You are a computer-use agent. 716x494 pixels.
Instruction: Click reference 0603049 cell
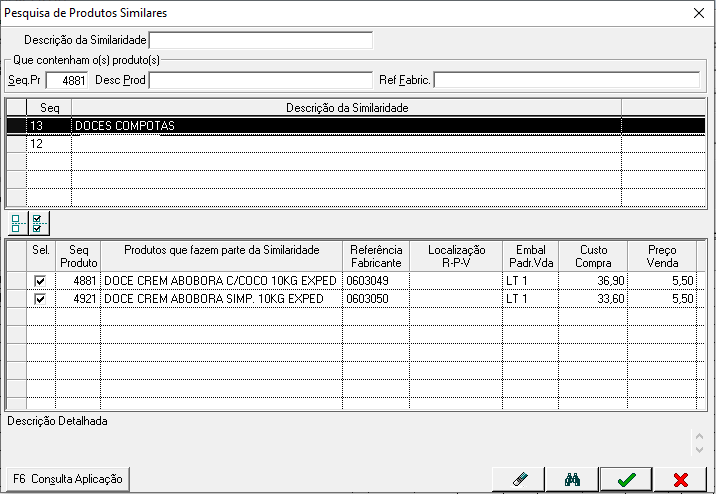[x=376, y=281]
